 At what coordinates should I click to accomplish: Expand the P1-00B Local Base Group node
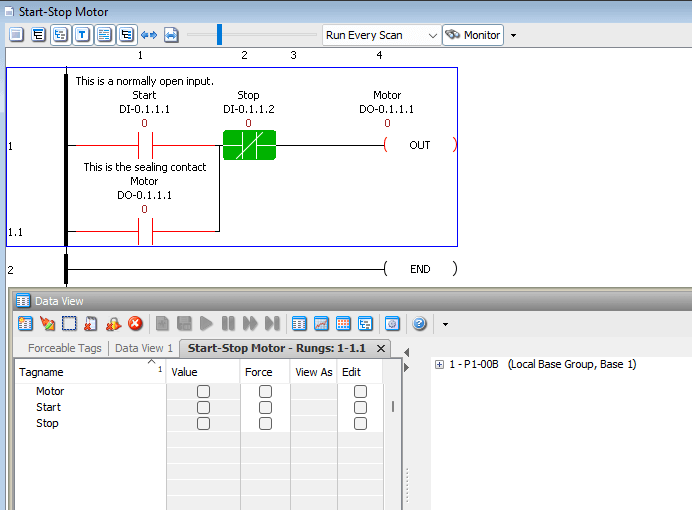coord(439,364)
